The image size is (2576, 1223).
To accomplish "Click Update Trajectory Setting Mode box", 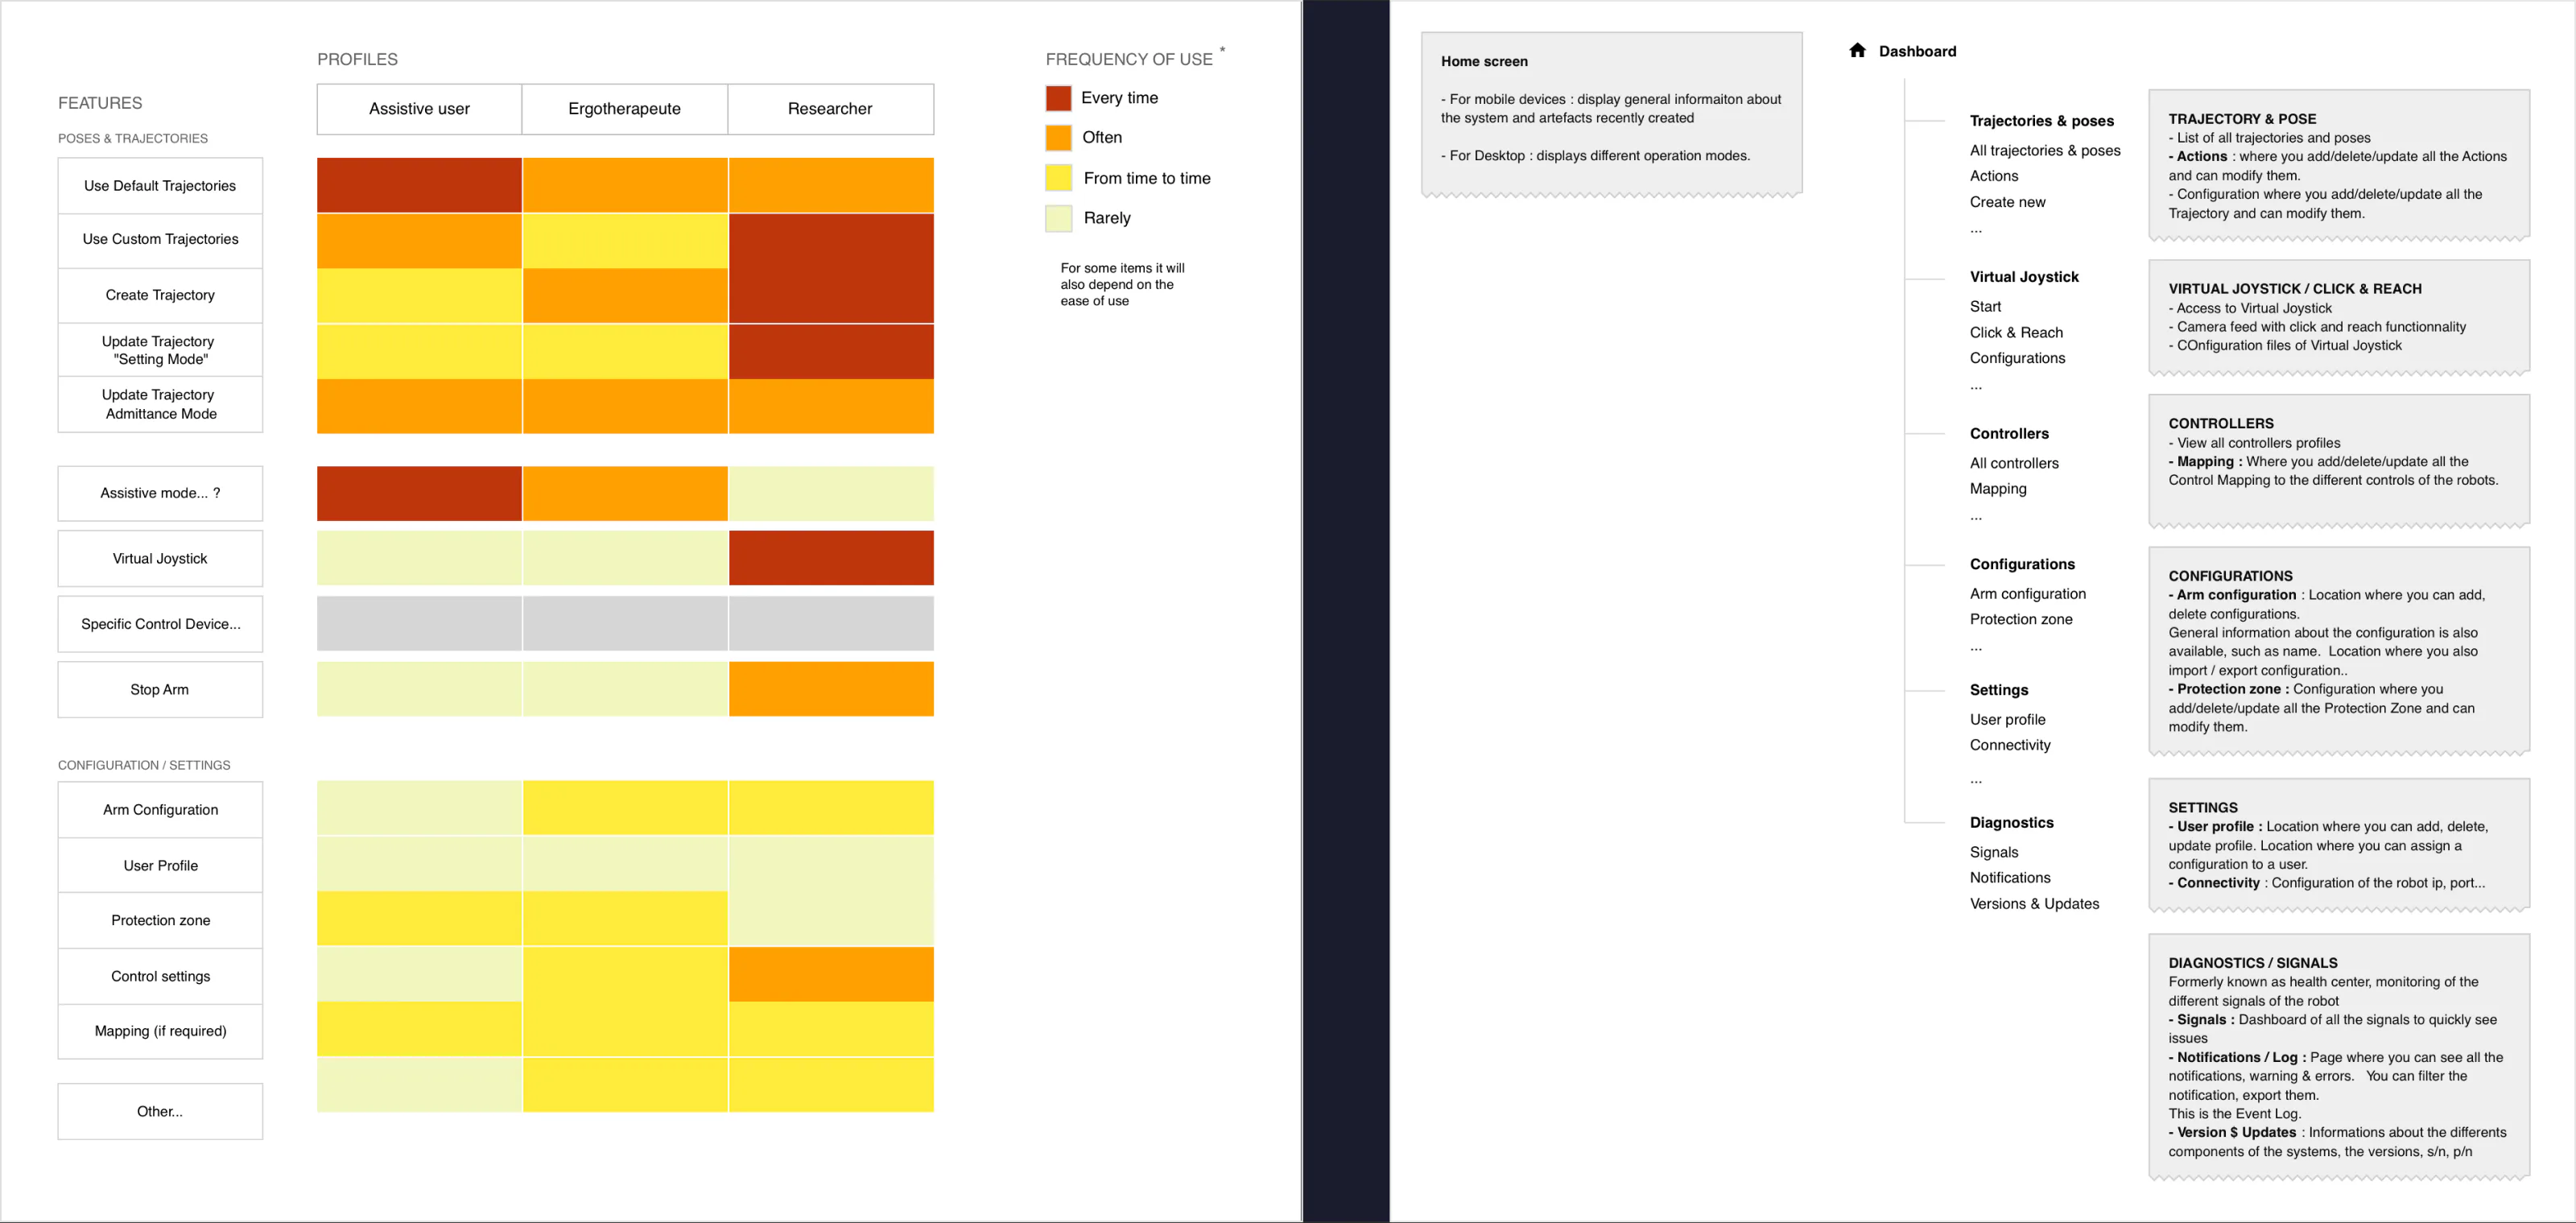I will 160,350.
